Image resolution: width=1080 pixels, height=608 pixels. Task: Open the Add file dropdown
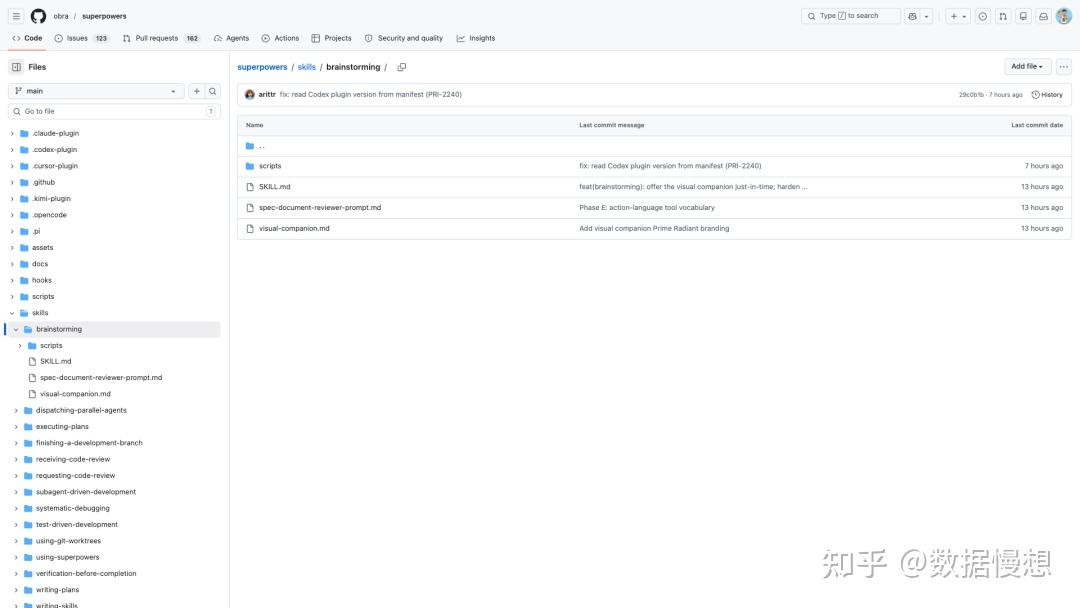1027,66
